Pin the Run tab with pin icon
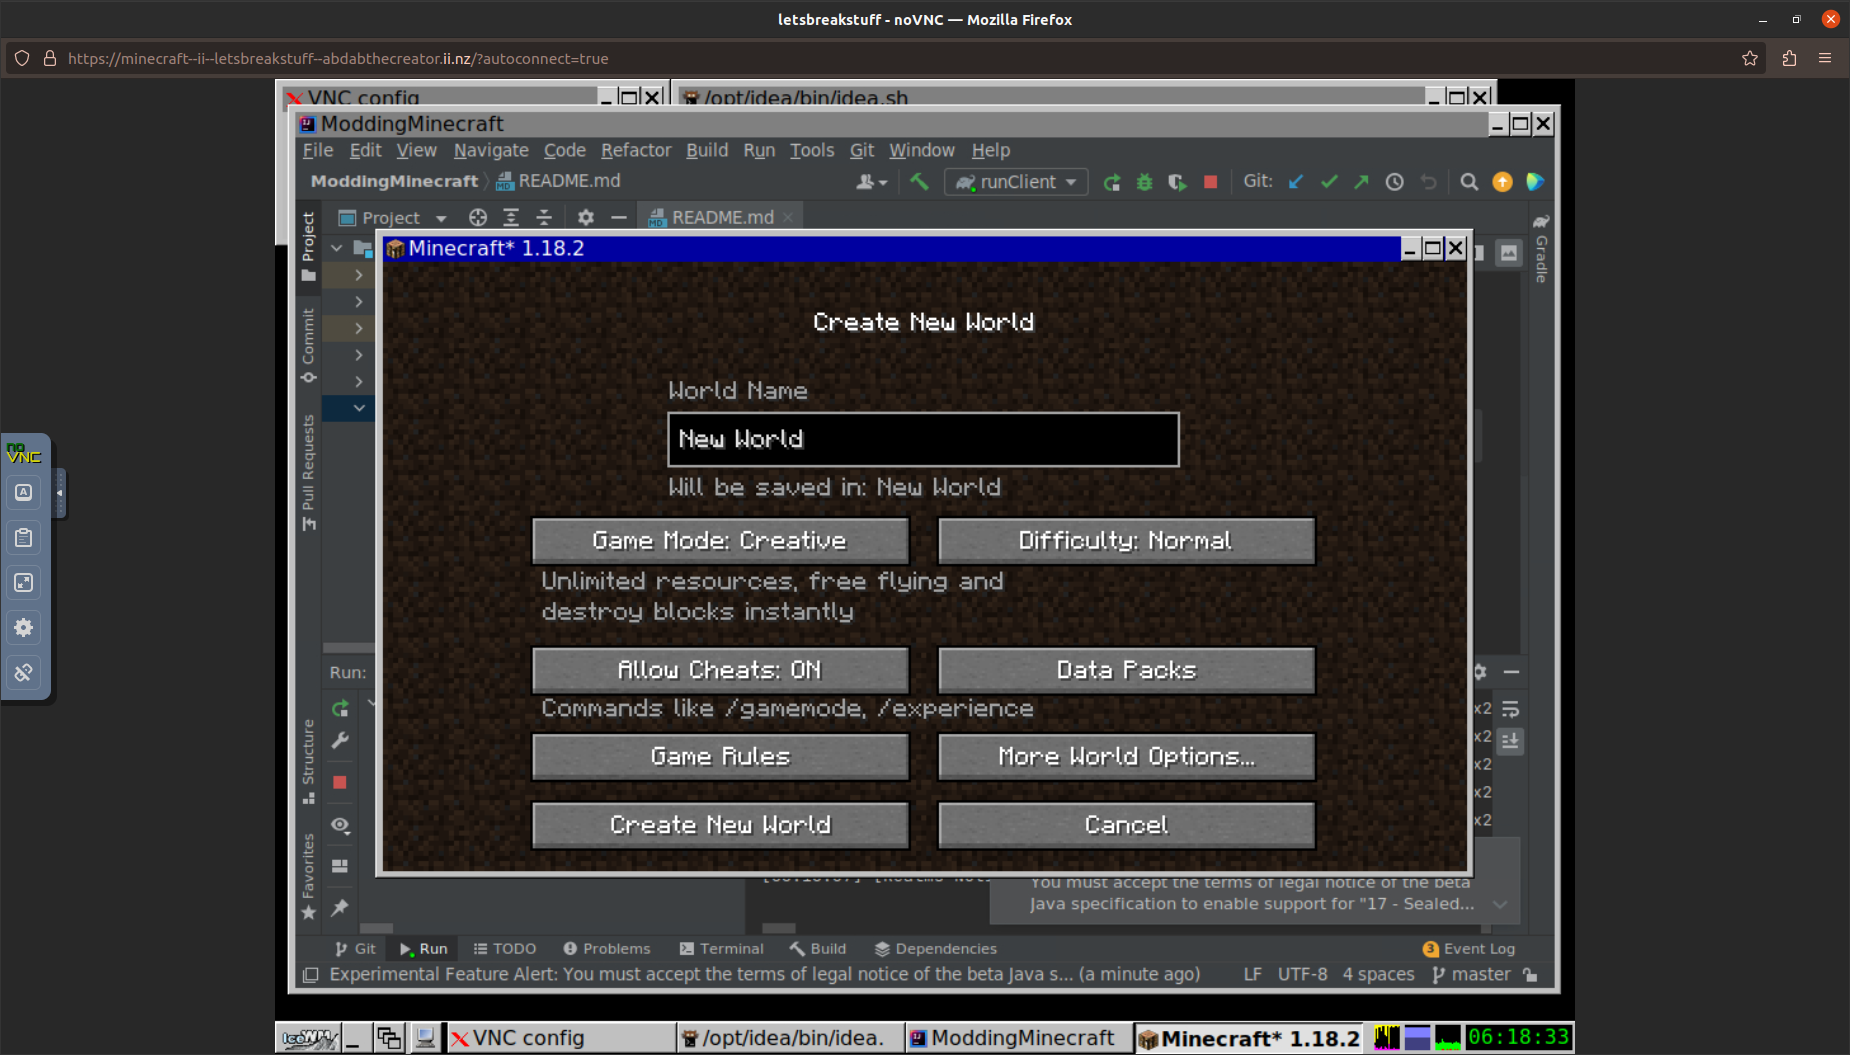Viewport: 1850px width, 1055px height. click(340, 908)
